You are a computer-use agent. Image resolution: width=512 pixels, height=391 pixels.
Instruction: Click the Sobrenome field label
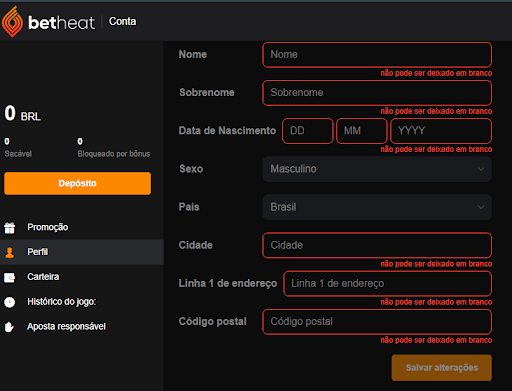point(207,92)
